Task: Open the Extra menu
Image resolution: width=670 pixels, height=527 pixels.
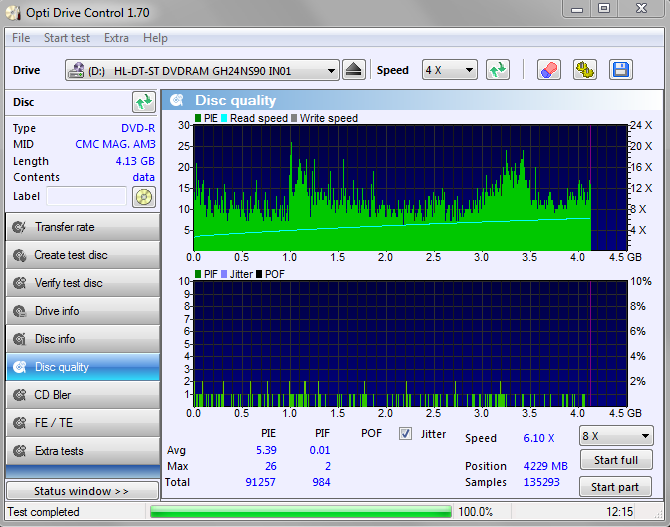Action: pyautogui.click(x=116, y=38)
